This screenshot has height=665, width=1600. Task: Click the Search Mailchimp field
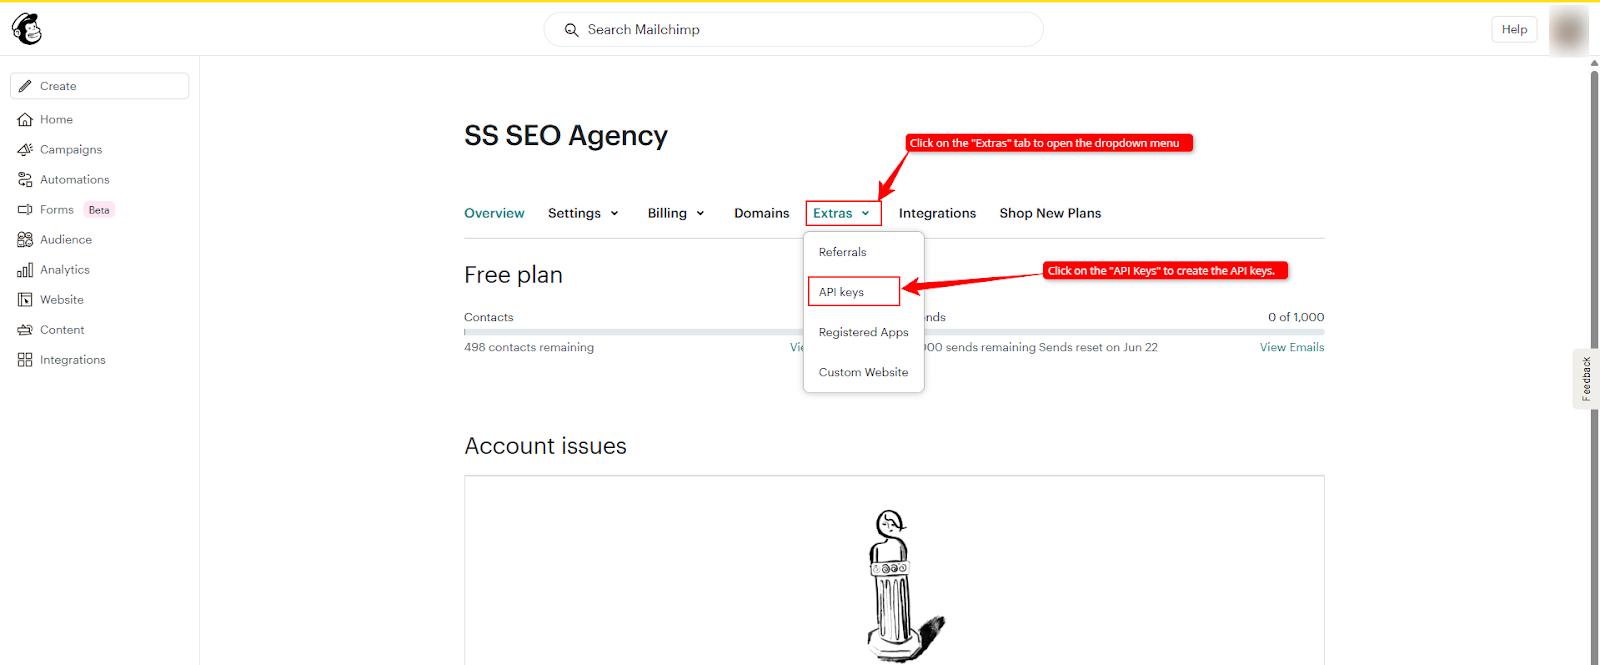(x=793, y=30)
